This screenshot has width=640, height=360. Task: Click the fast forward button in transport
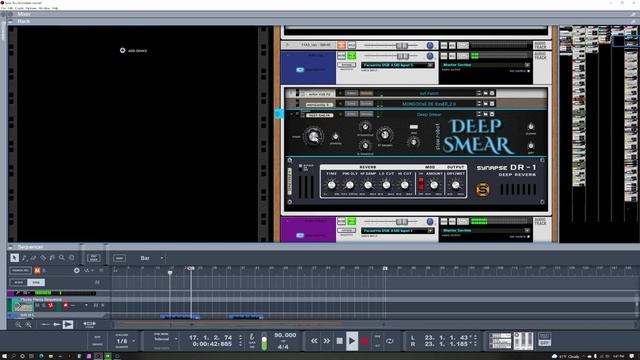(327, 341)
